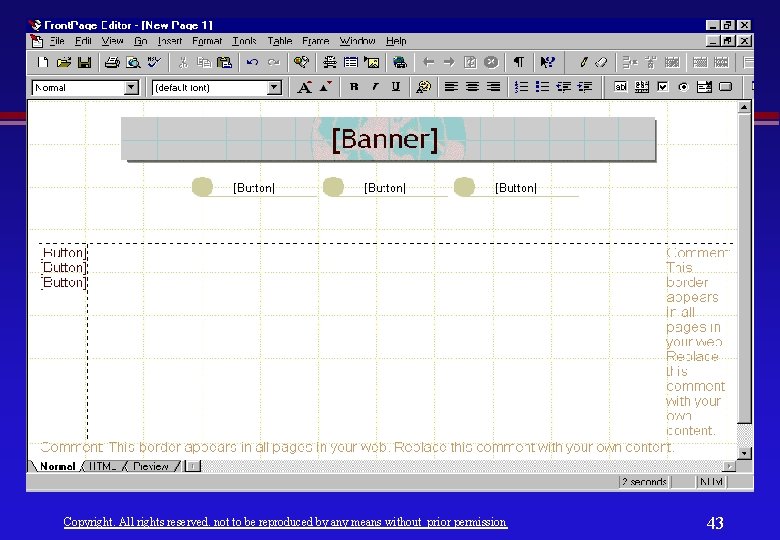Screen dimensions: 780x540
Task: Toggle italic formatting
Action: pyautogui.click(x=375, y=87)
